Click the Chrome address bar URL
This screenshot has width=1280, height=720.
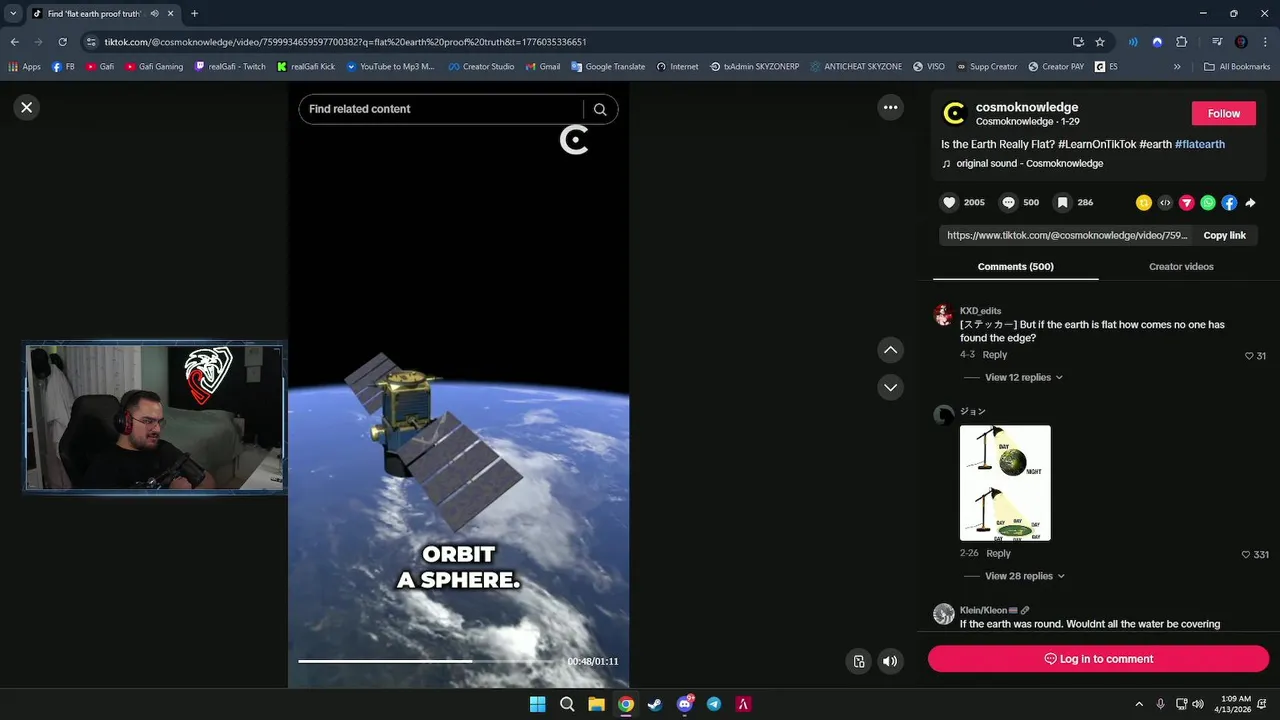pyautogui.click(x=345, y=42)
